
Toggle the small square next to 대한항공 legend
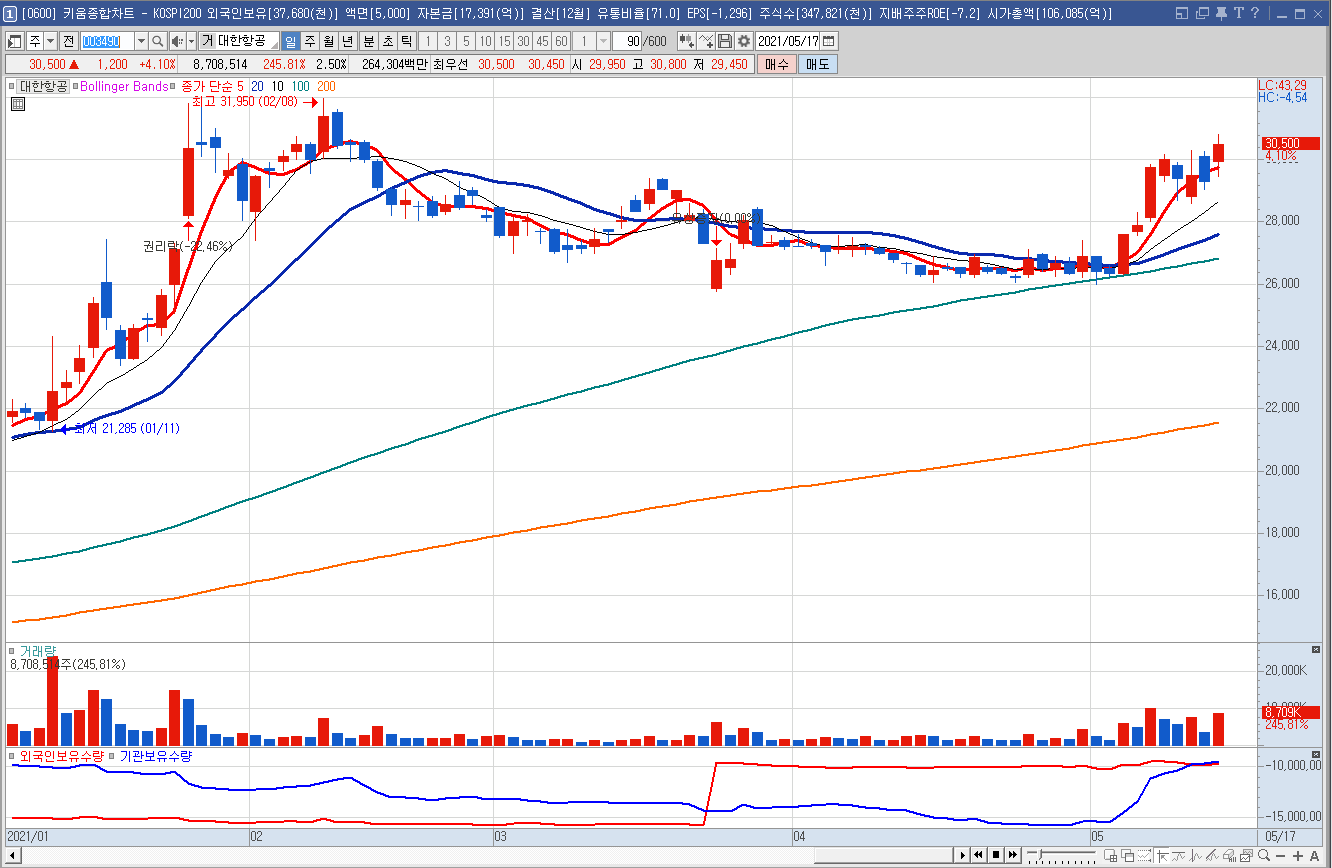pos(13,87)
